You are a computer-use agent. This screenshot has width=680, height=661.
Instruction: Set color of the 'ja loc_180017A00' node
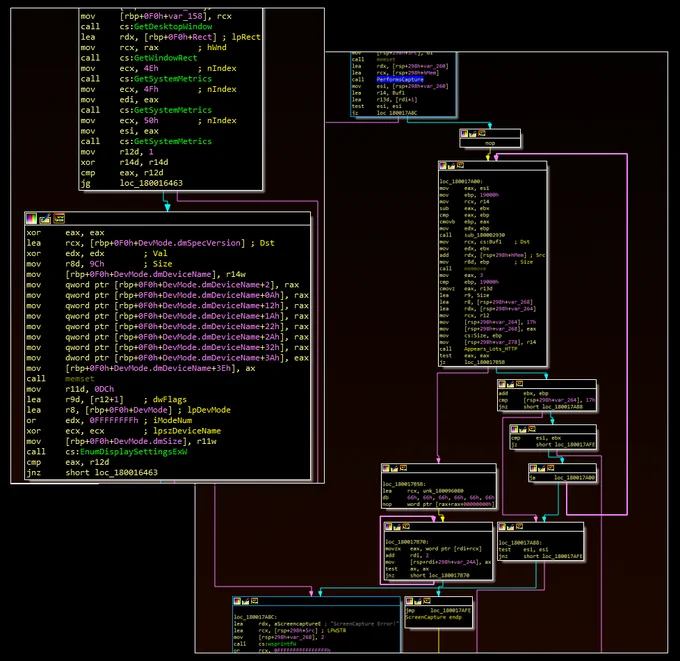click(x=533, y=468)
